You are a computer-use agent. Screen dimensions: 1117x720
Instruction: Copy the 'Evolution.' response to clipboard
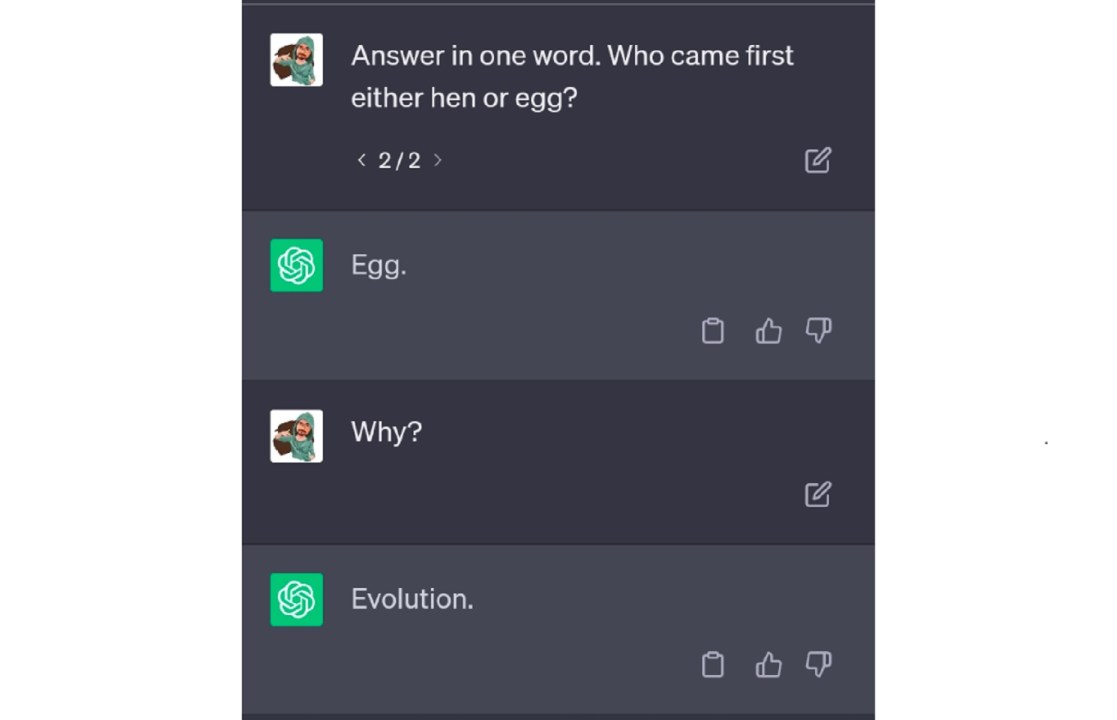(712, 665)
